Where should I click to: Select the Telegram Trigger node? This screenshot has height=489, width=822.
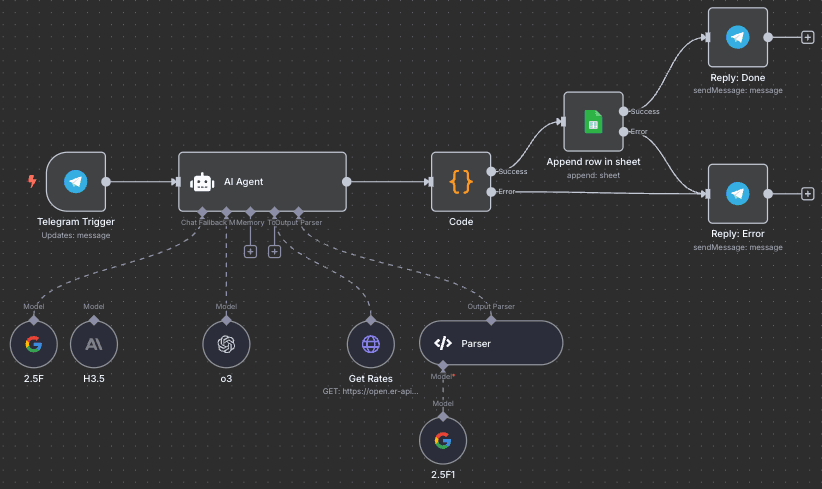pos(76,182)
